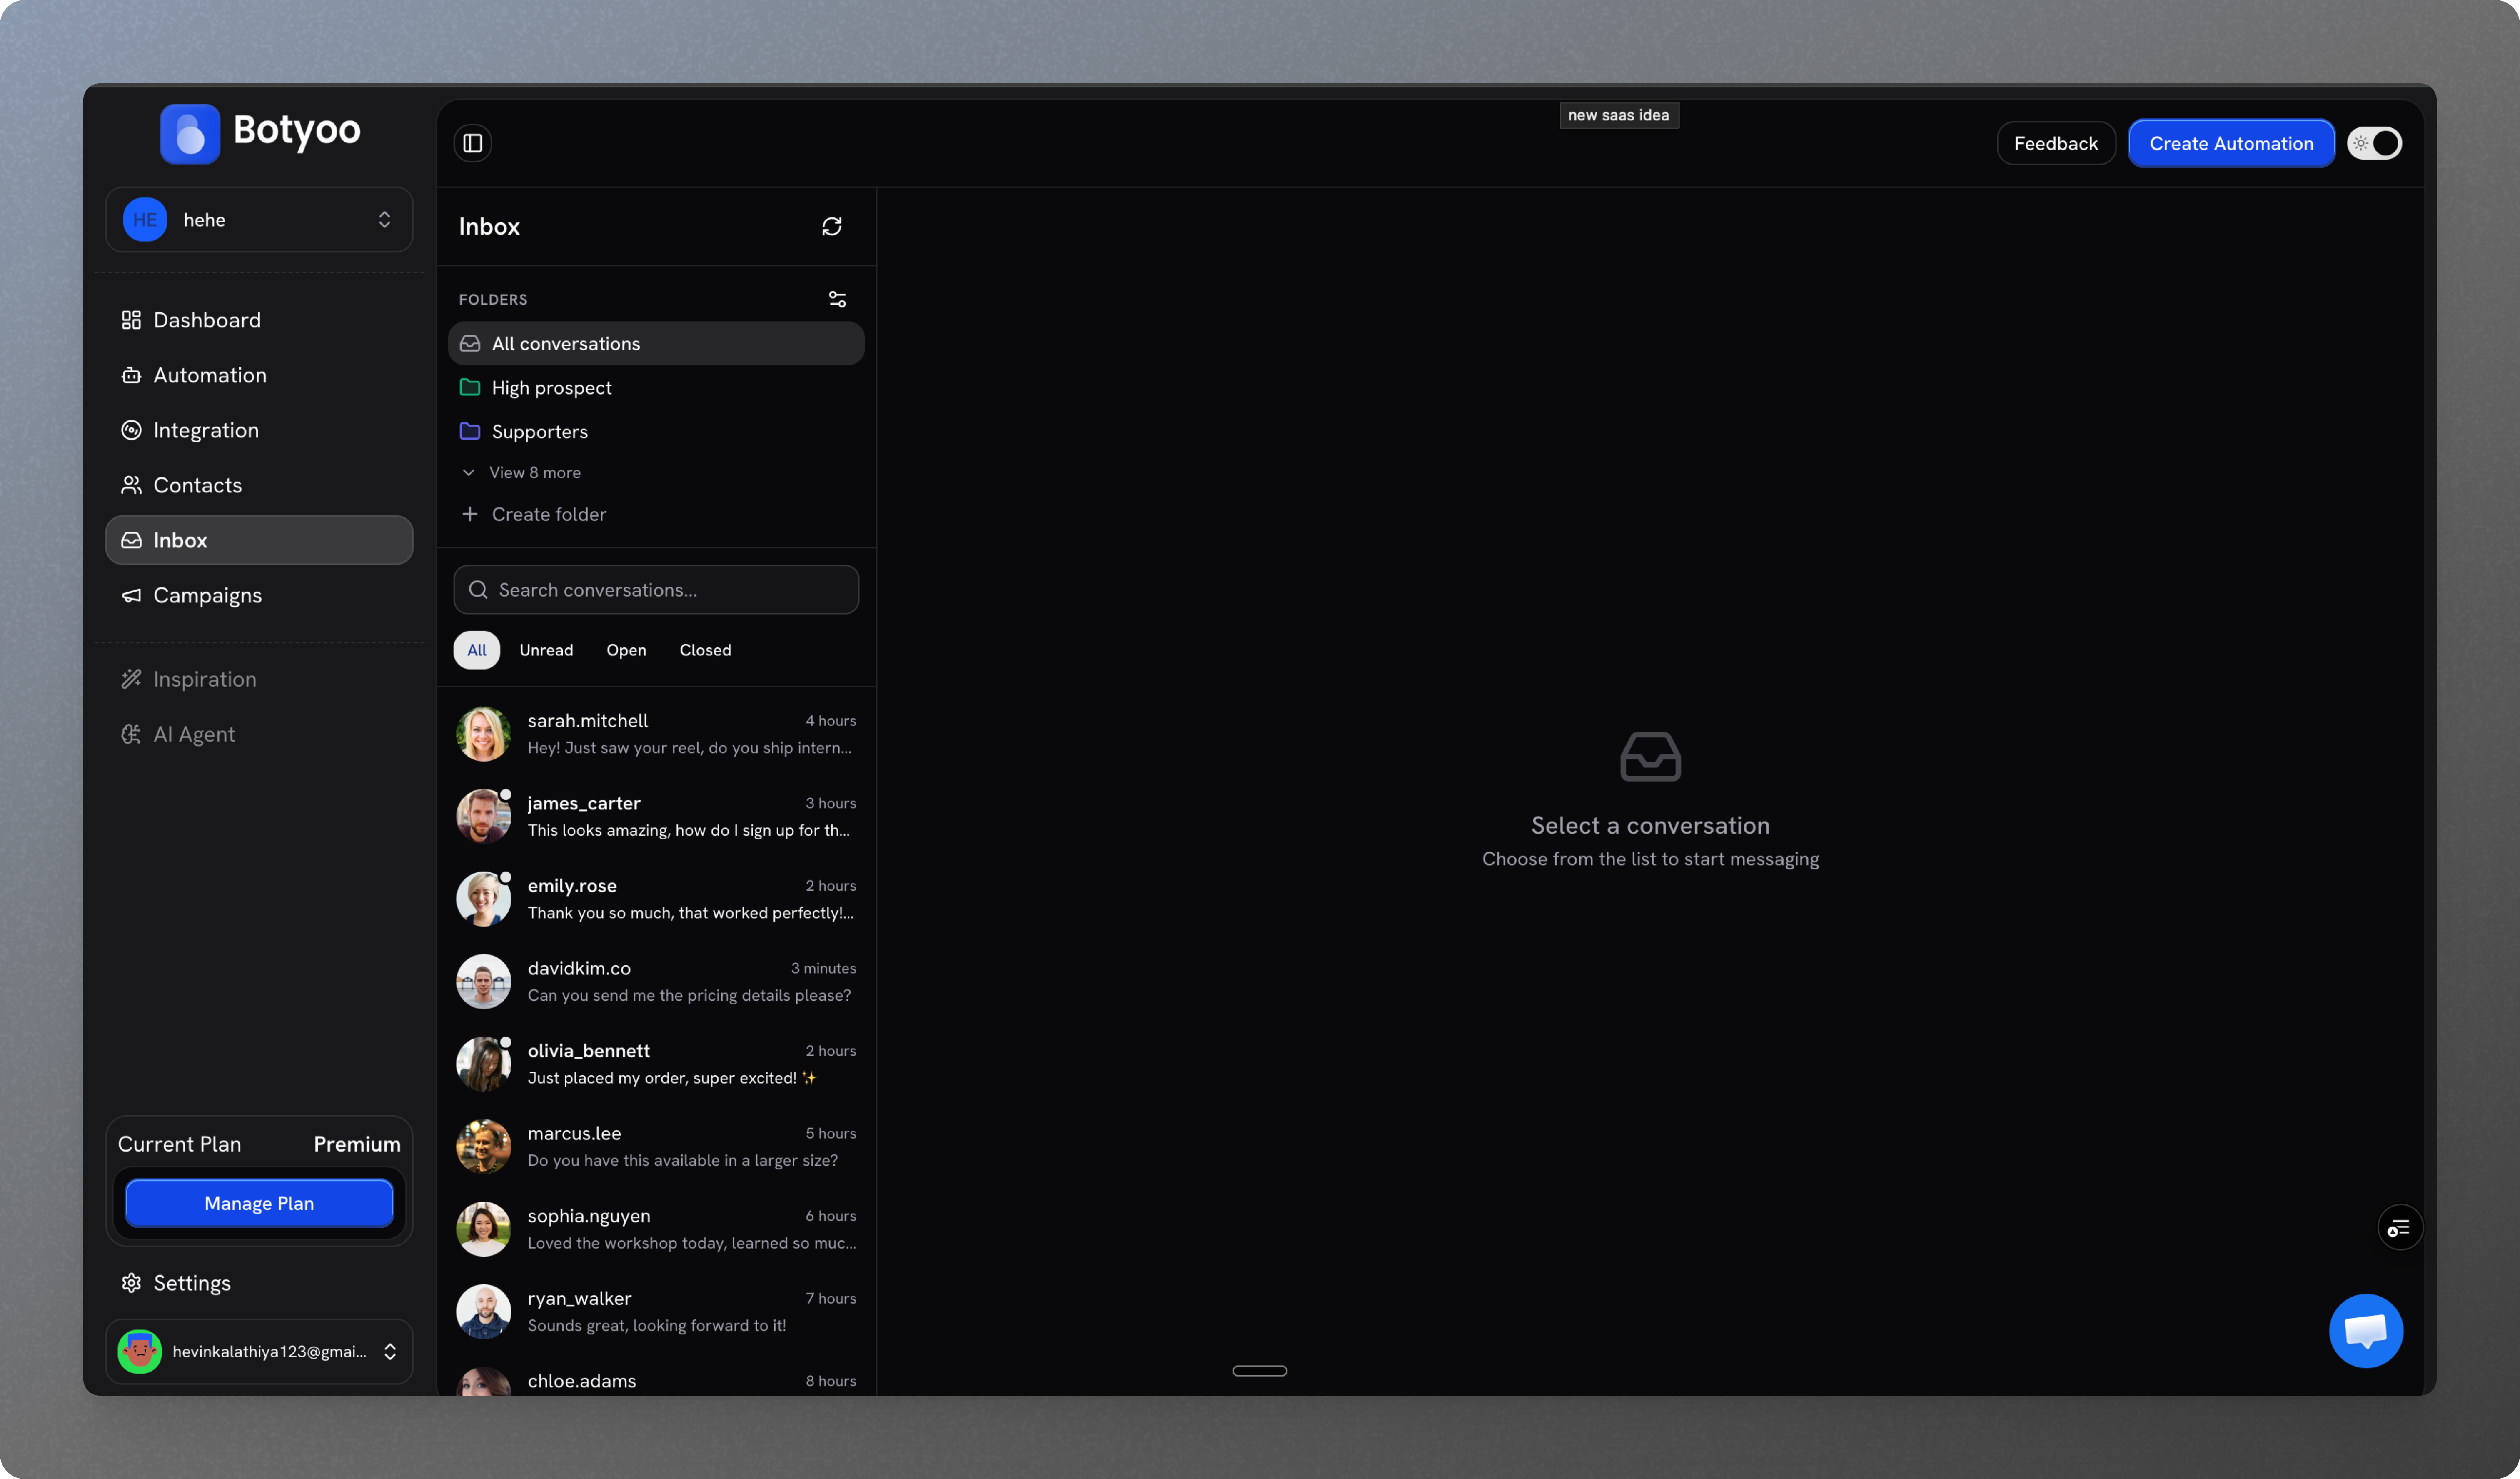
Task: Click the HE workspace avatar
Action: (145, 219)
